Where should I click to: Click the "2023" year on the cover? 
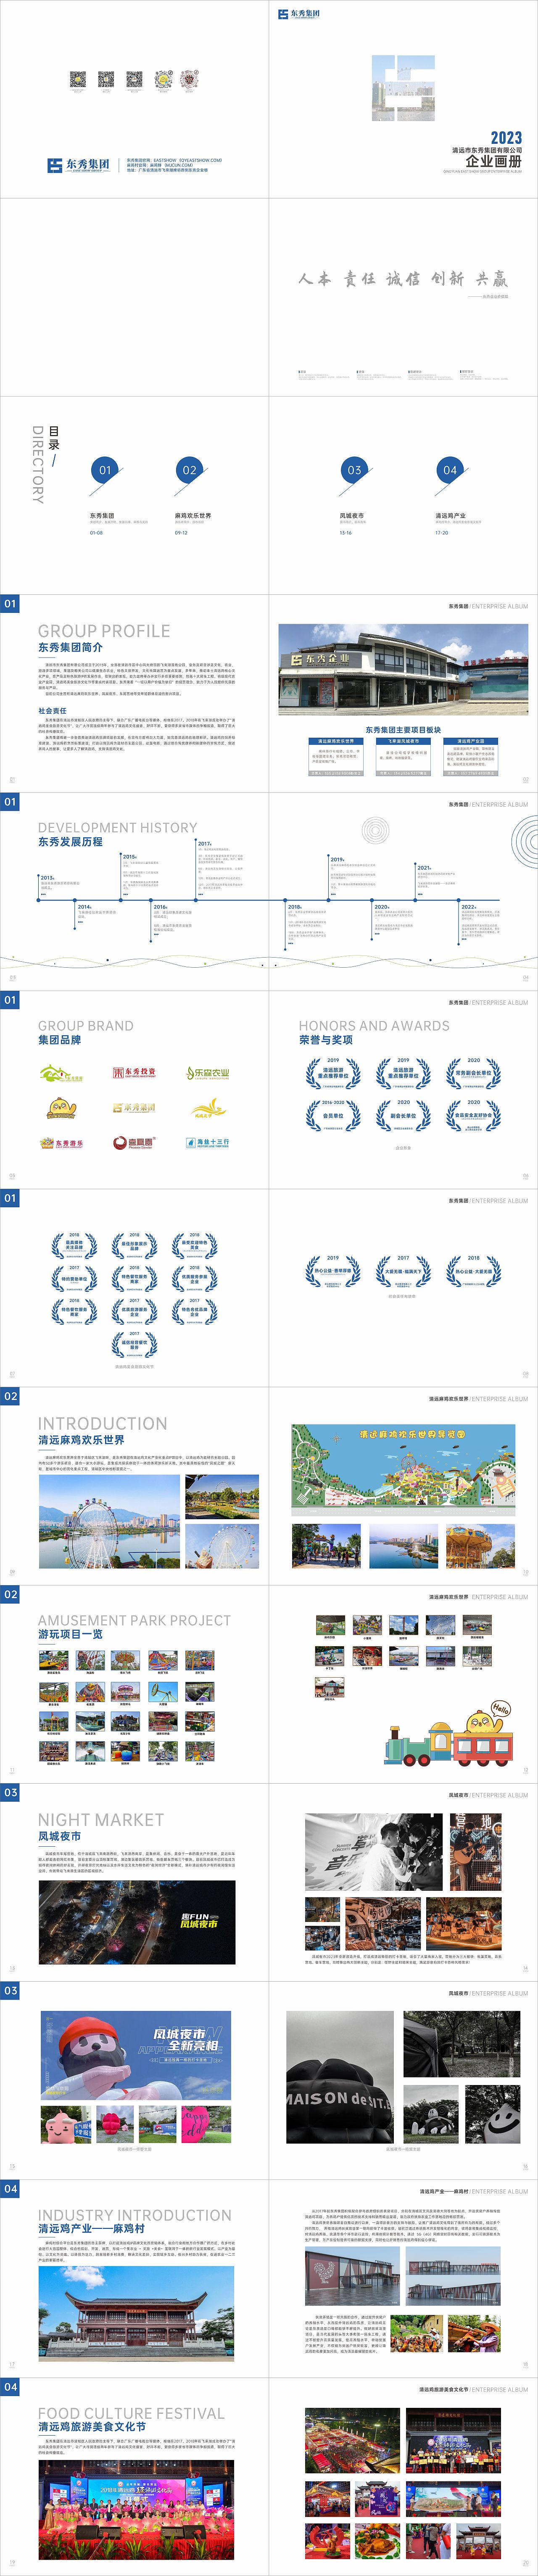click(x=506, y=138)
